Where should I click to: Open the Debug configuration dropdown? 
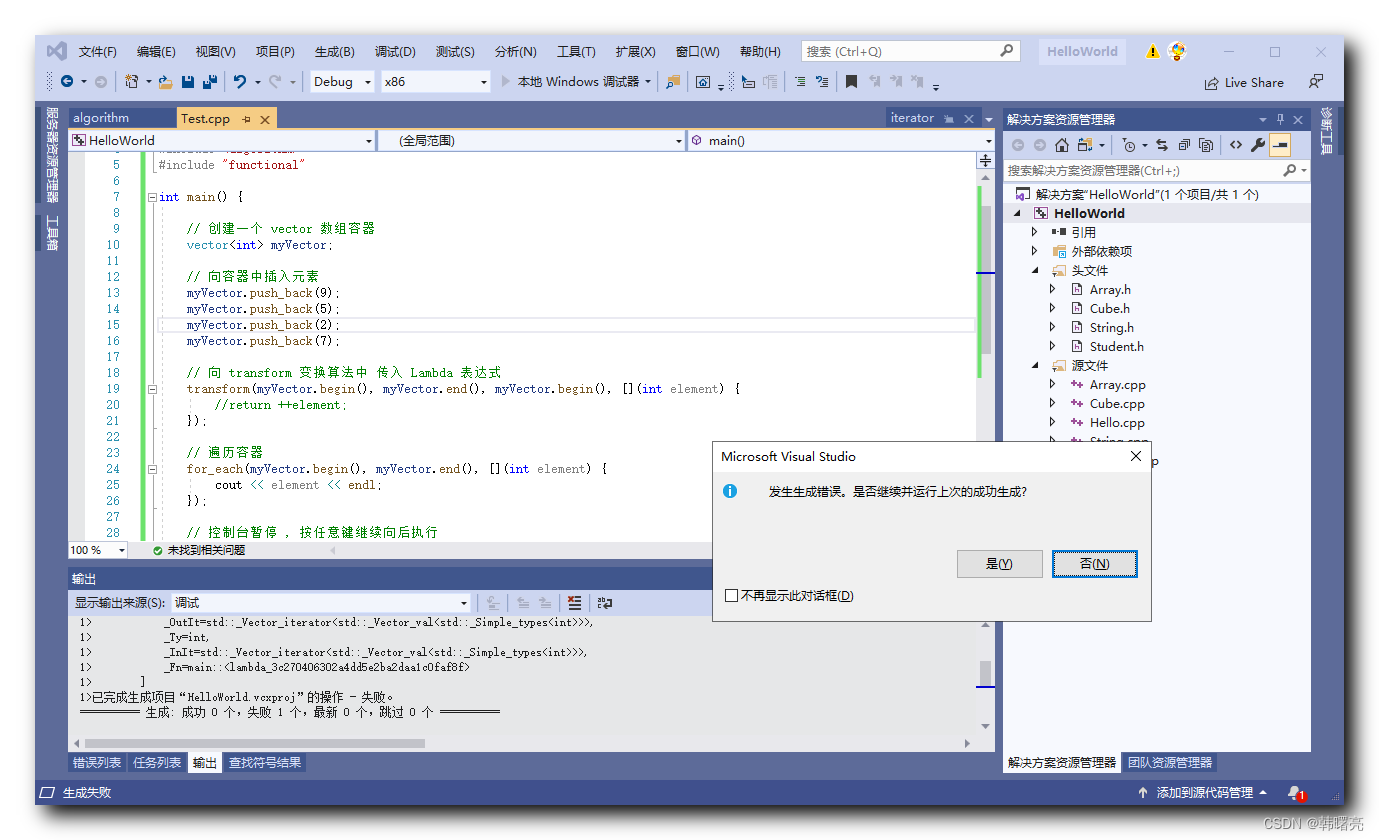(x=341, y=81)
